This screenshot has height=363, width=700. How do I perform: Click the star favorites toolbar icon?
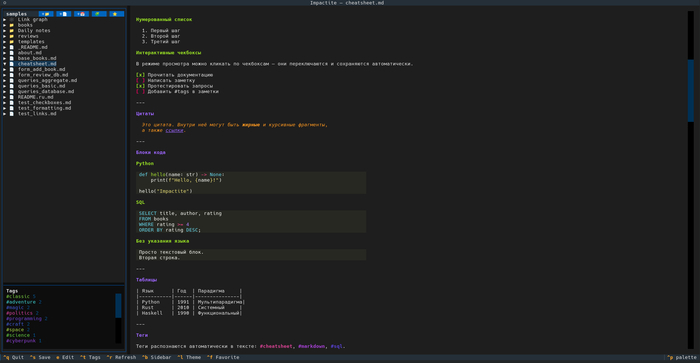(x=117, y=14)
